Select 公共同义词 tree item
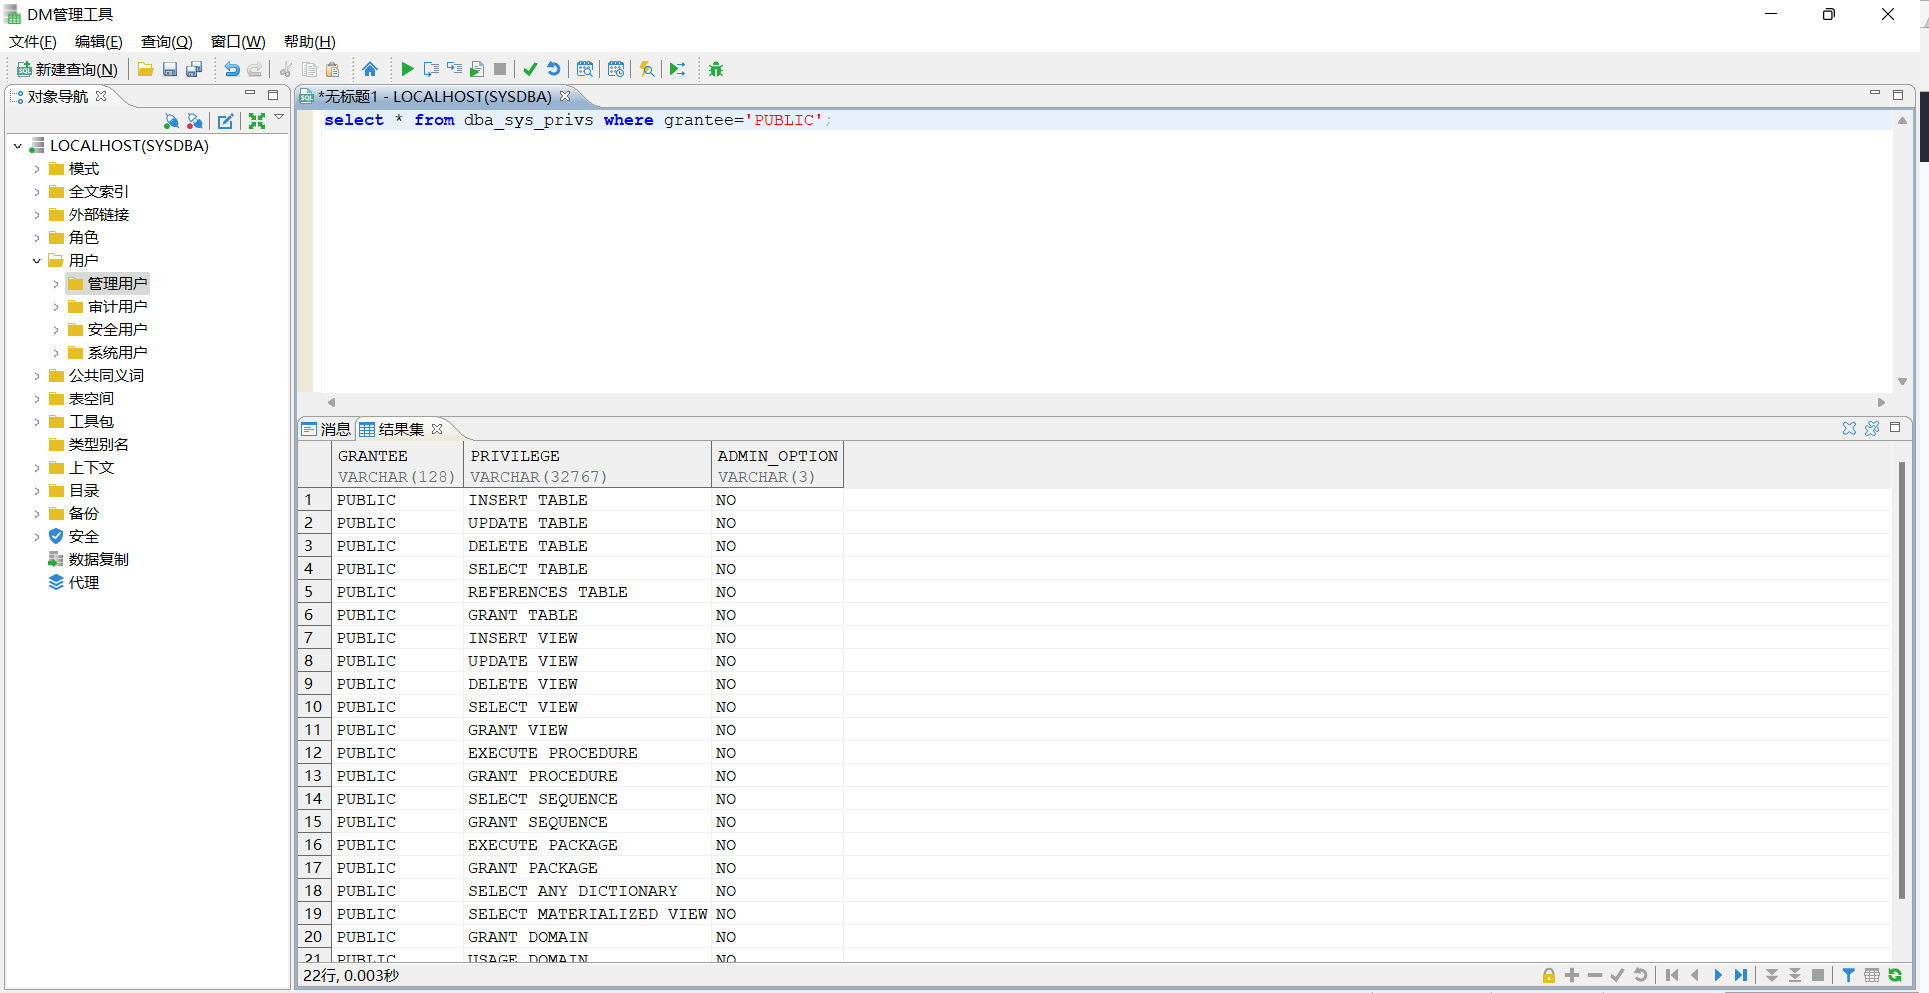This screenshot has height=993, width=1929. [x=106, y=376]
